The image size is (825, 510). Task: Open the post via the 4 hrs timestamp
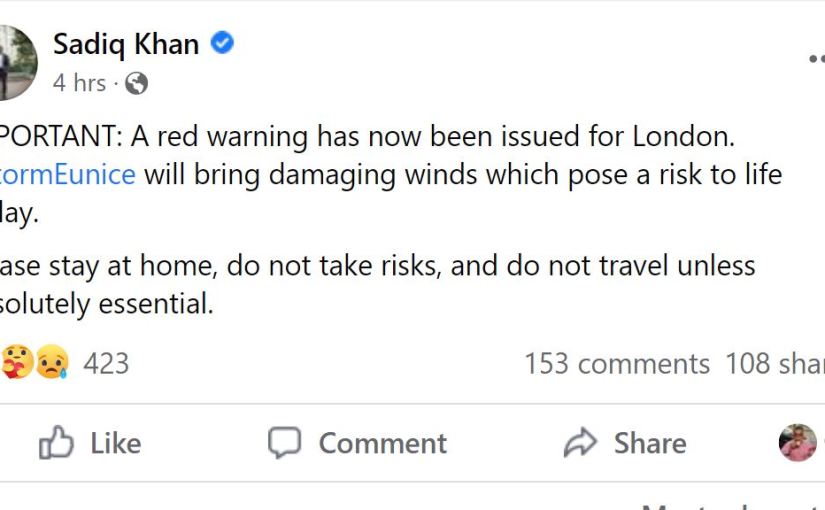tap(79, 84)
